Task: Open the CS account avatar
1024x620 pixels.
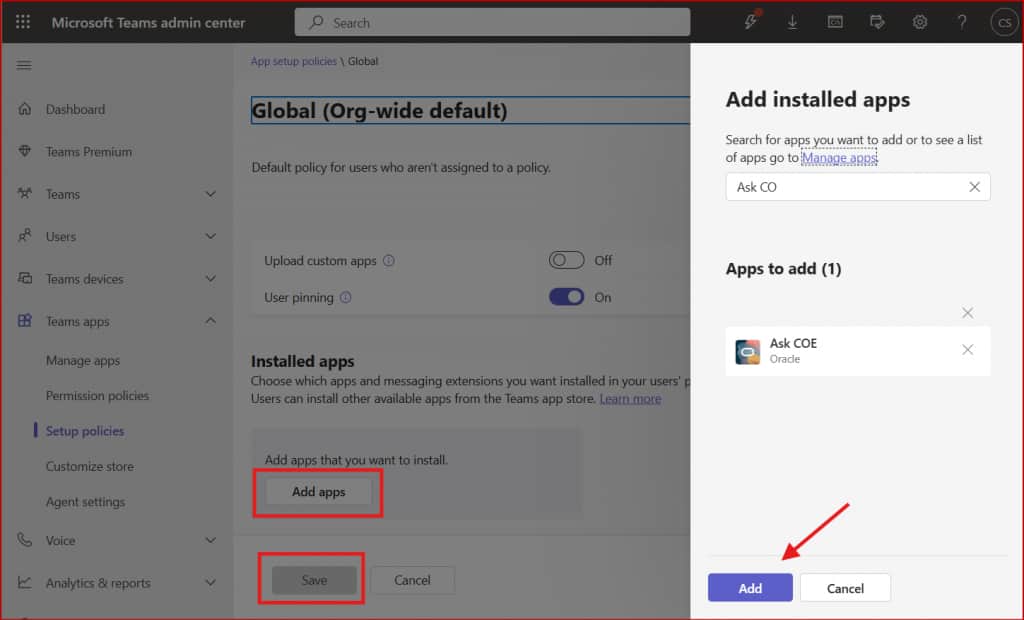Action: (x=1004, y=22)
